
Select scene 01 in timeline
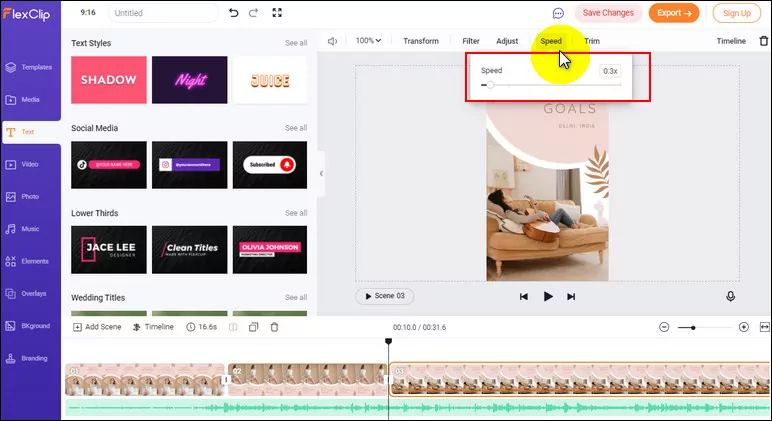click(x=145, y=380)
